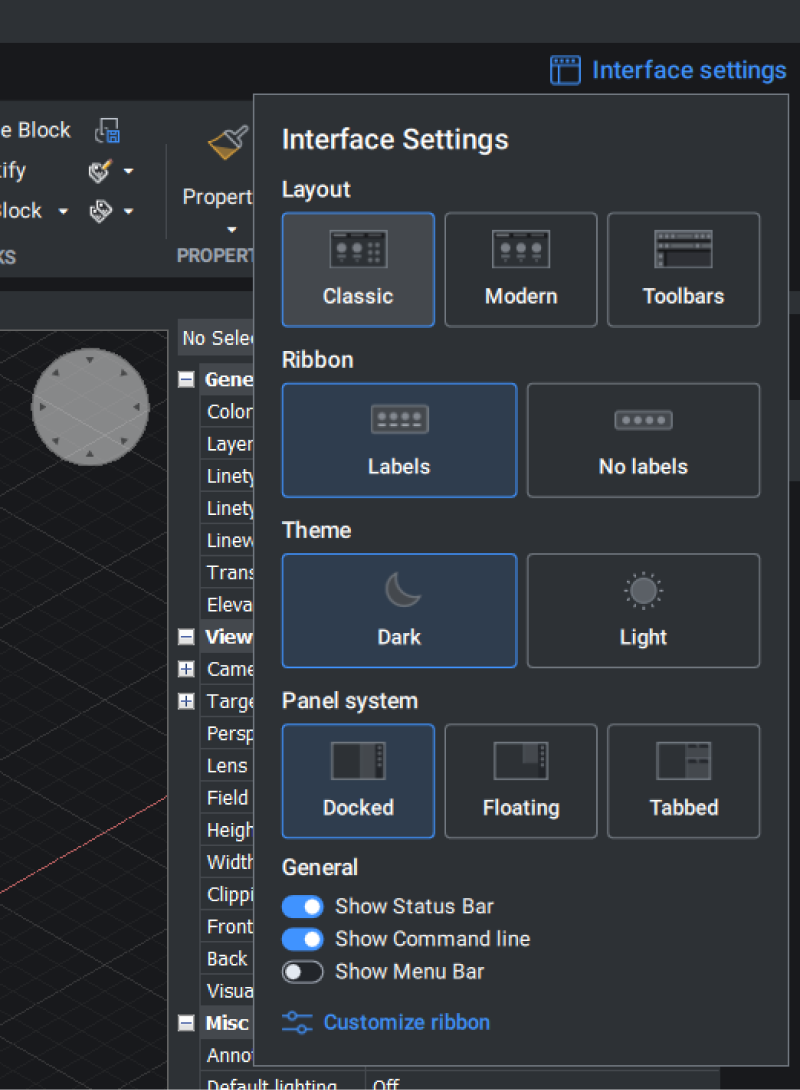Collapse the View properties section

tap(186, 637)
